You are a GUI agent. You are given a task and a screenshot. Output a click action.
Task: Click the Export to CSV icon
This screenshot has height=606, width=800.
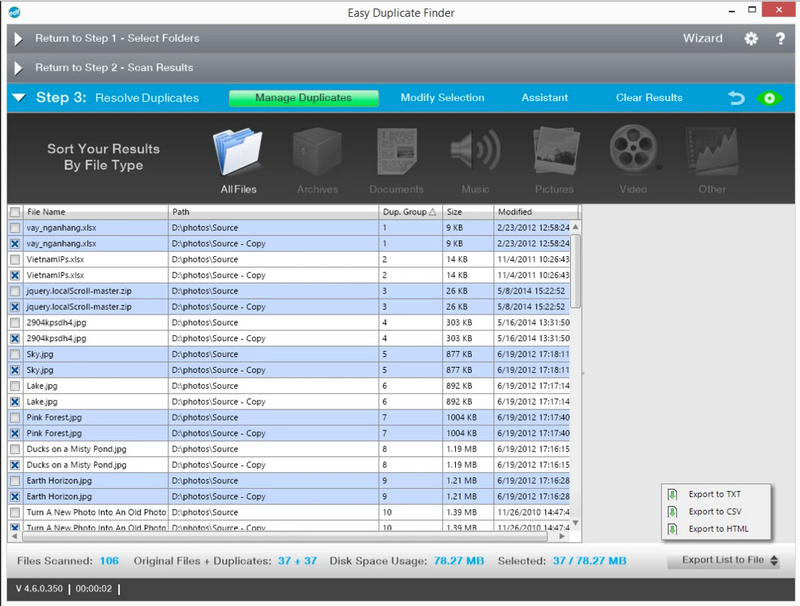coord(672,512)
